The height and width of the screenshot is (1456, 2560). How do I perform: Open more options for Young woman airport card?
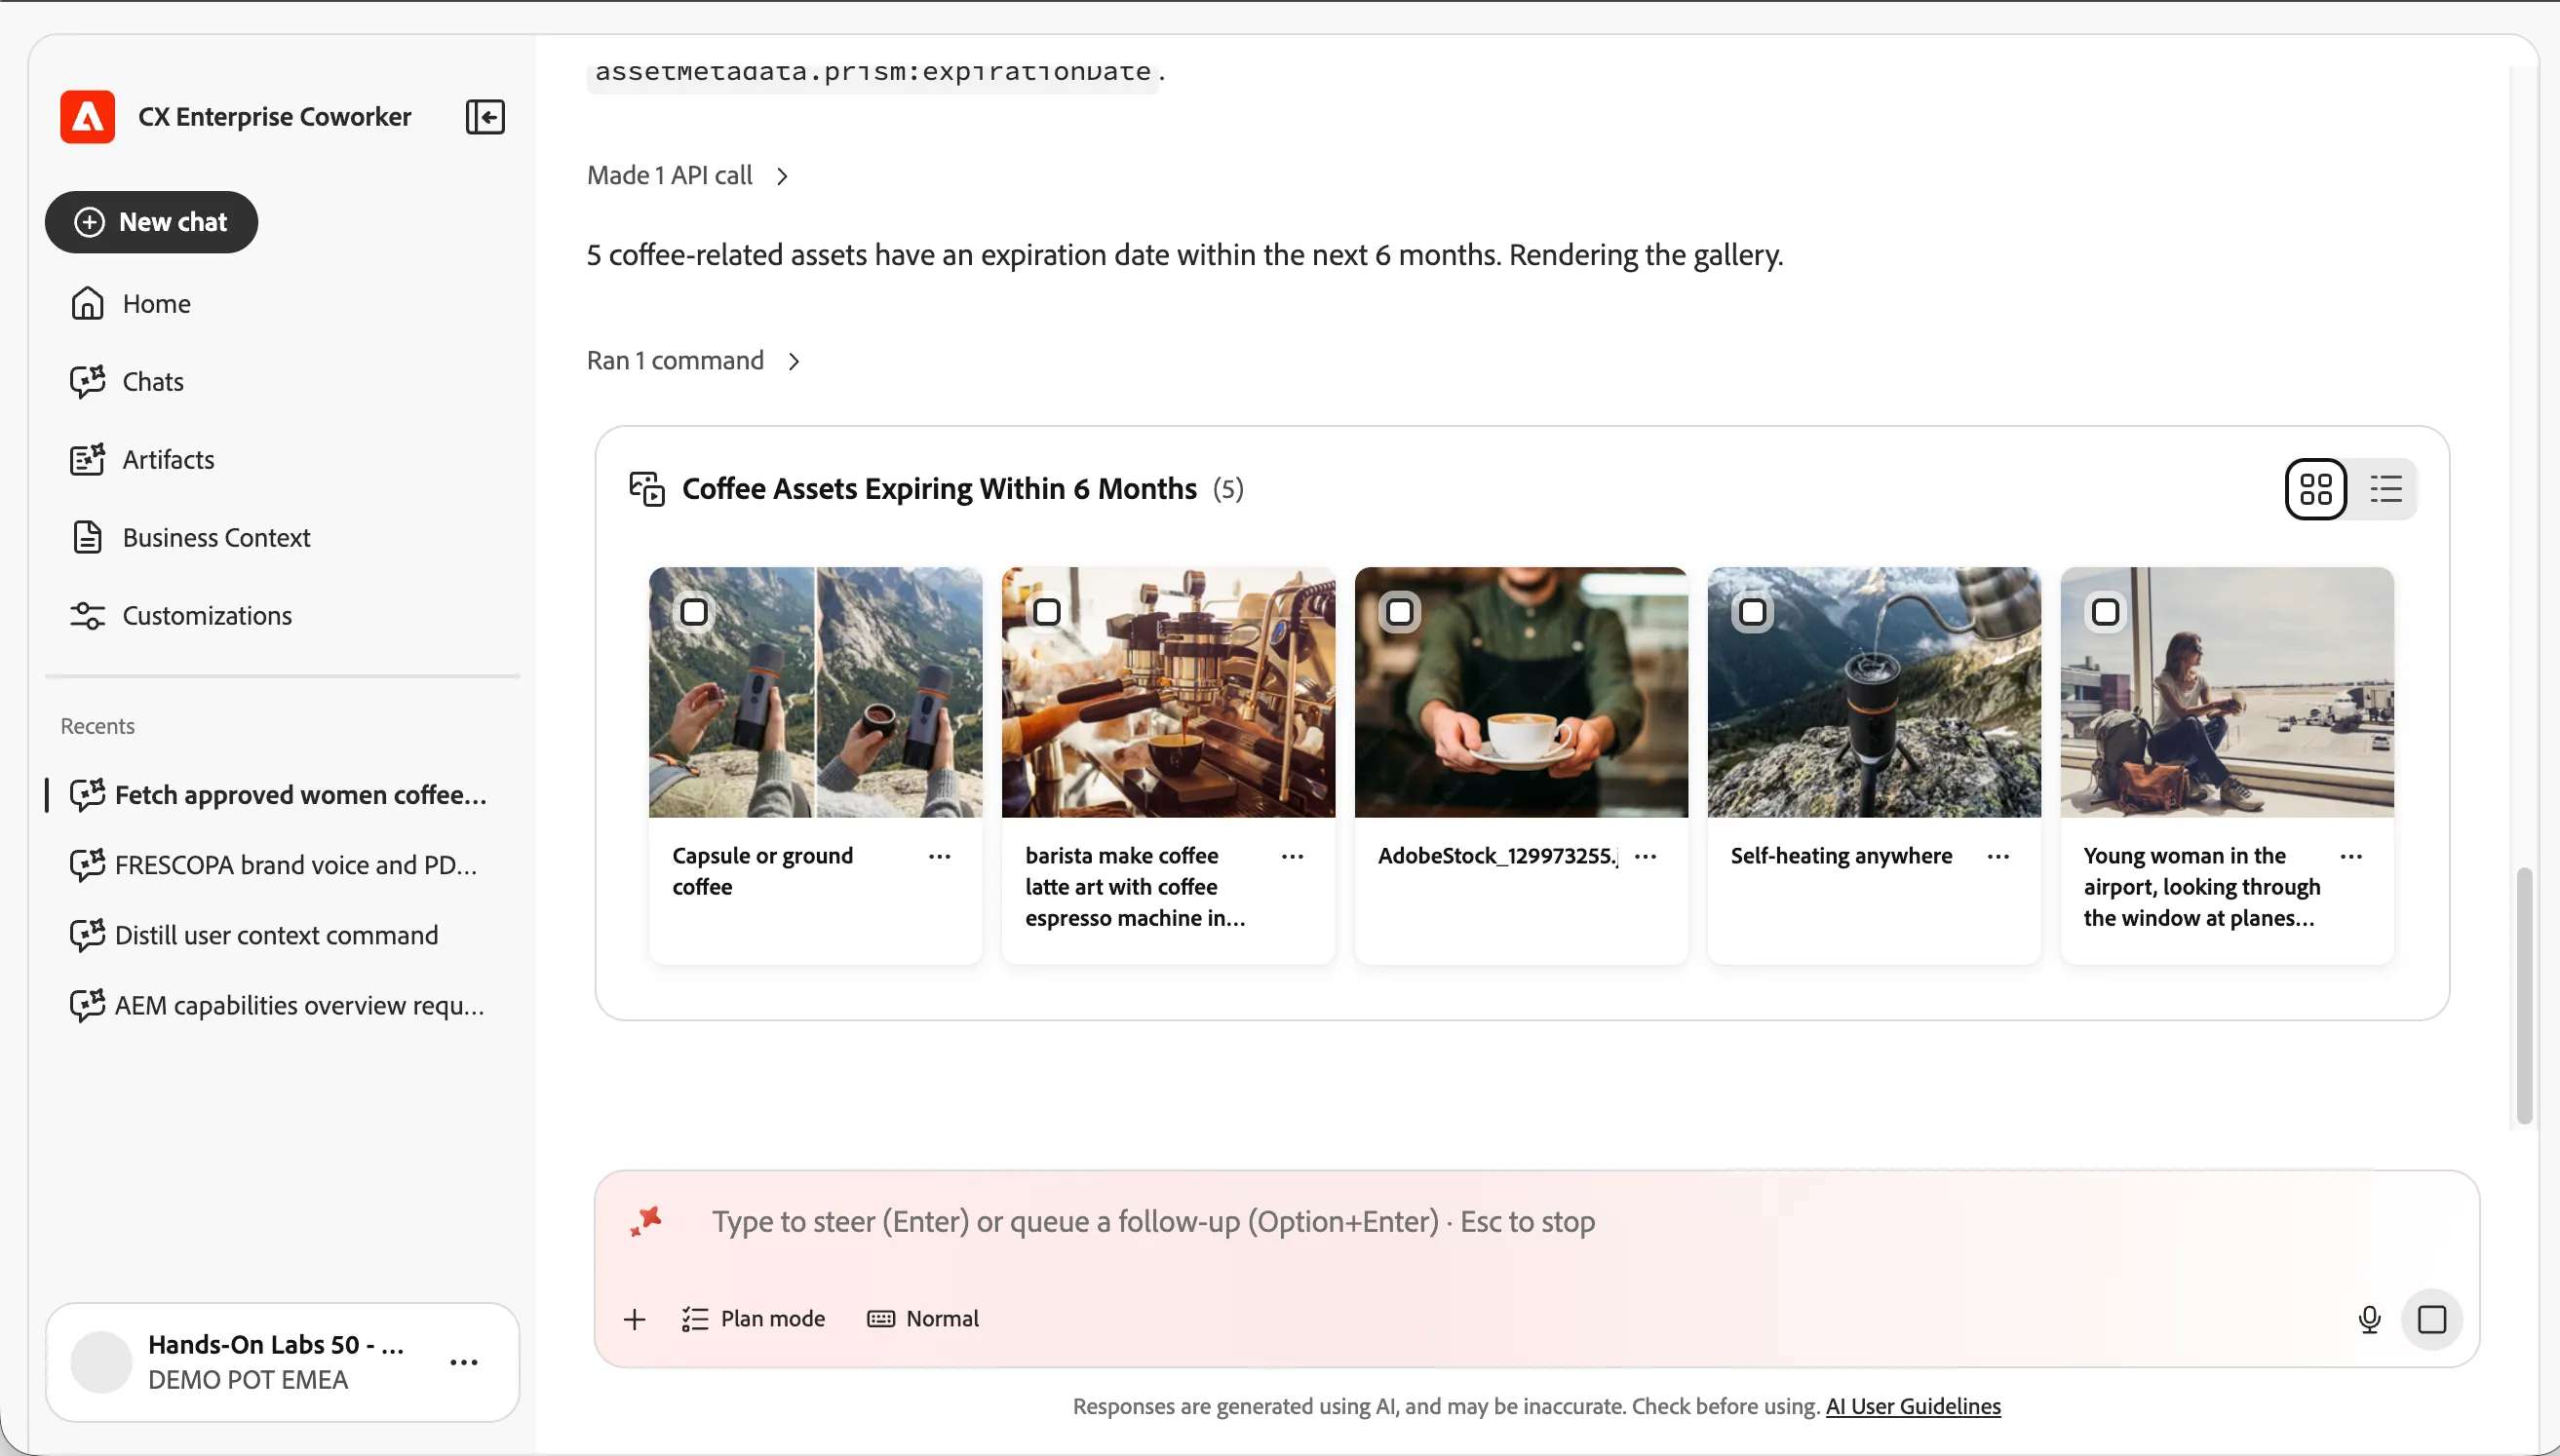[2351, 856]
